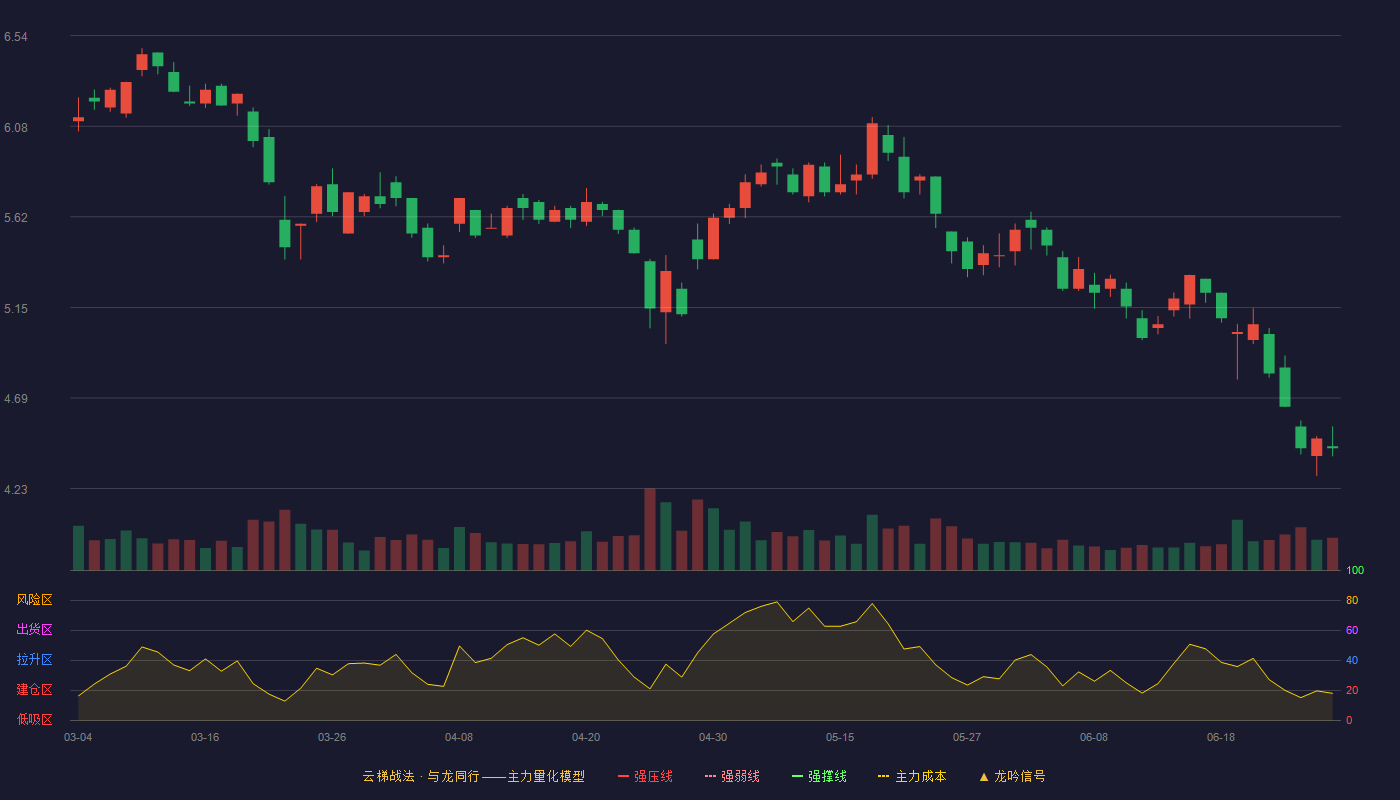Click the 拉升区 zone label

click(34, 660)
